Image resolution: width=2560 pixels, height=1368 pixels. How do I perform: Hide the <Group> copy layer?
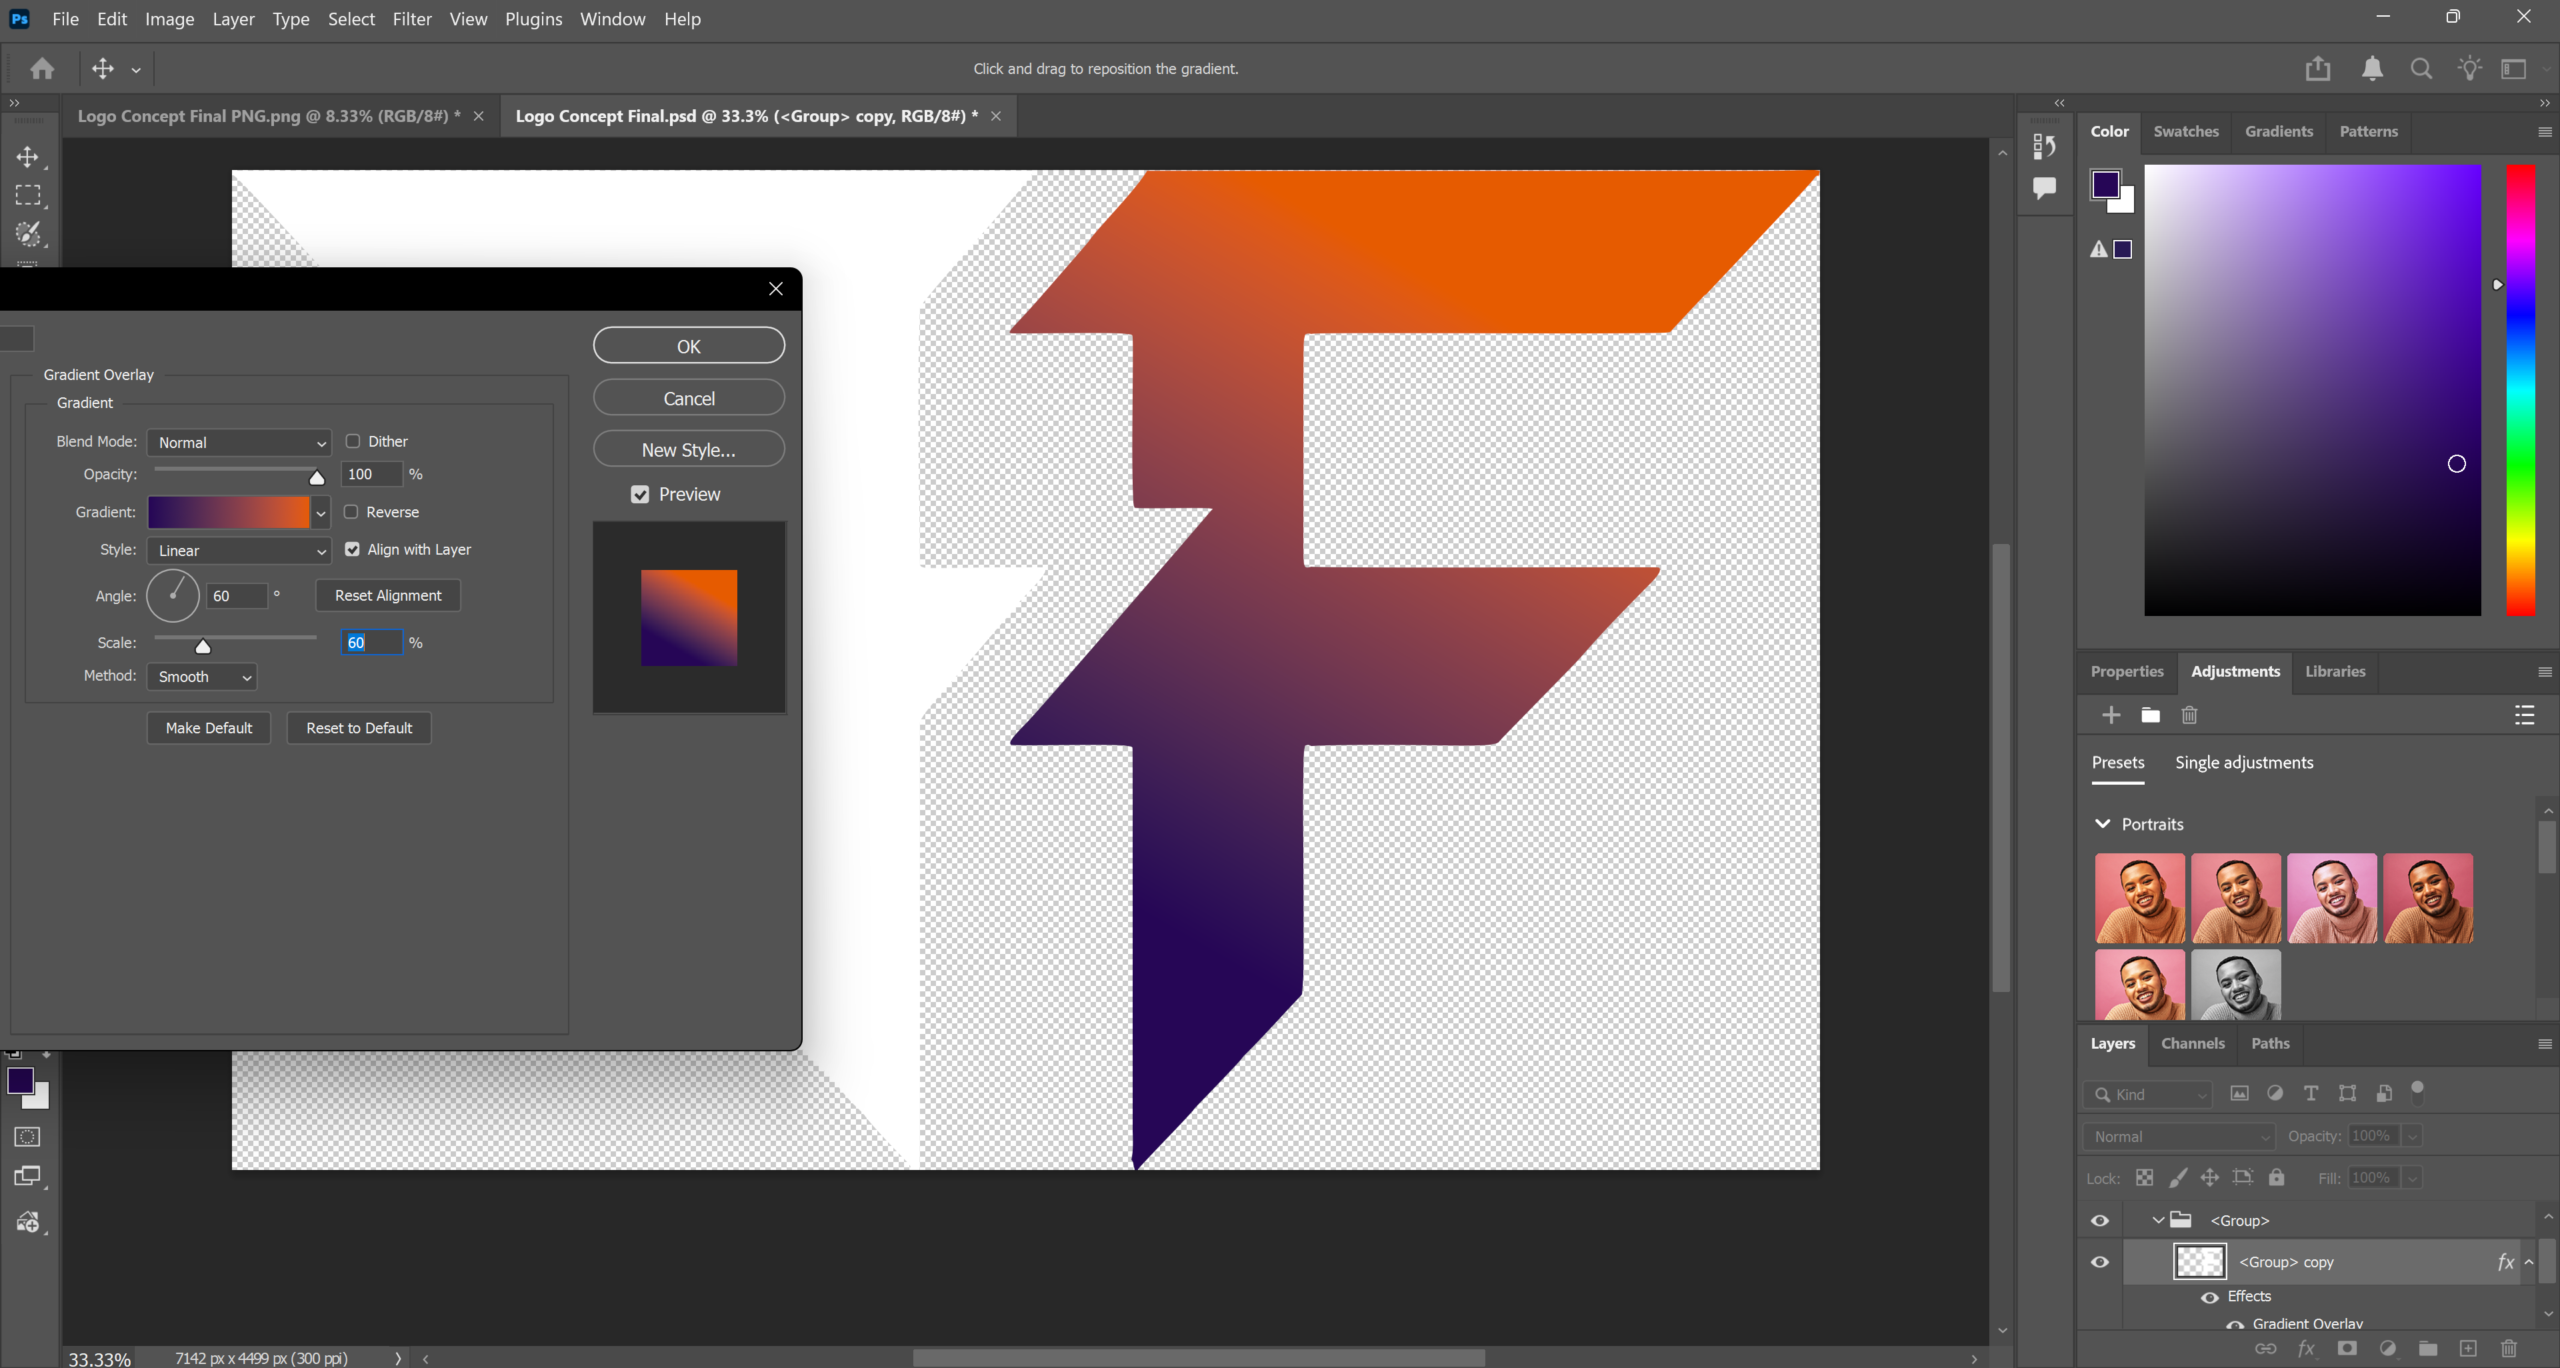pyautogui.click(x=2100, y=1262)
